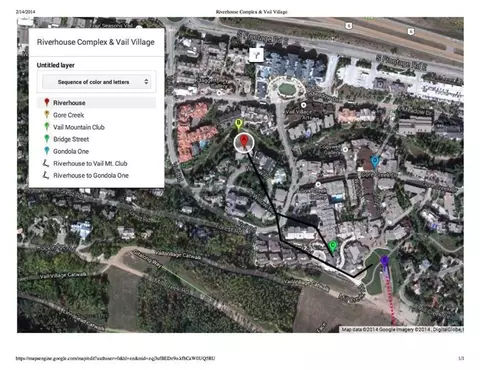Click the route line icon beside Riverhouse to Vail Mt. Club
Screen dimensions: 480x370
(x=46, y=163)
